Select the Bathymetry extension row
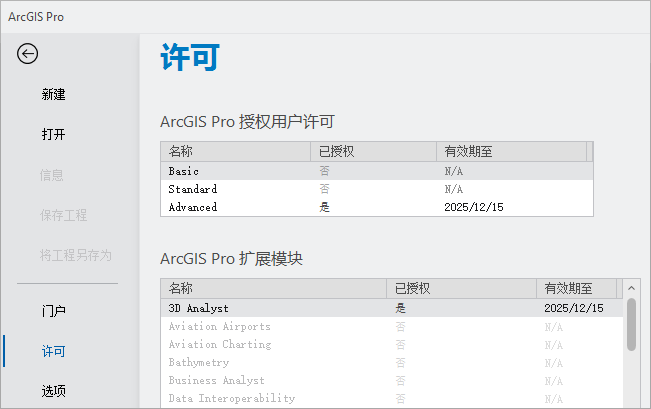Image resolution: width=651 pixels, height=409 pixels. click(392, 362)
